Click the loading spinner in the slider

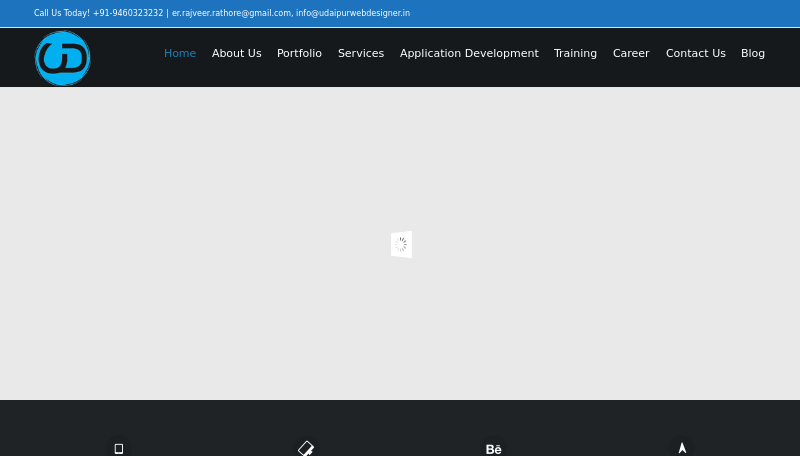point(401,244)
